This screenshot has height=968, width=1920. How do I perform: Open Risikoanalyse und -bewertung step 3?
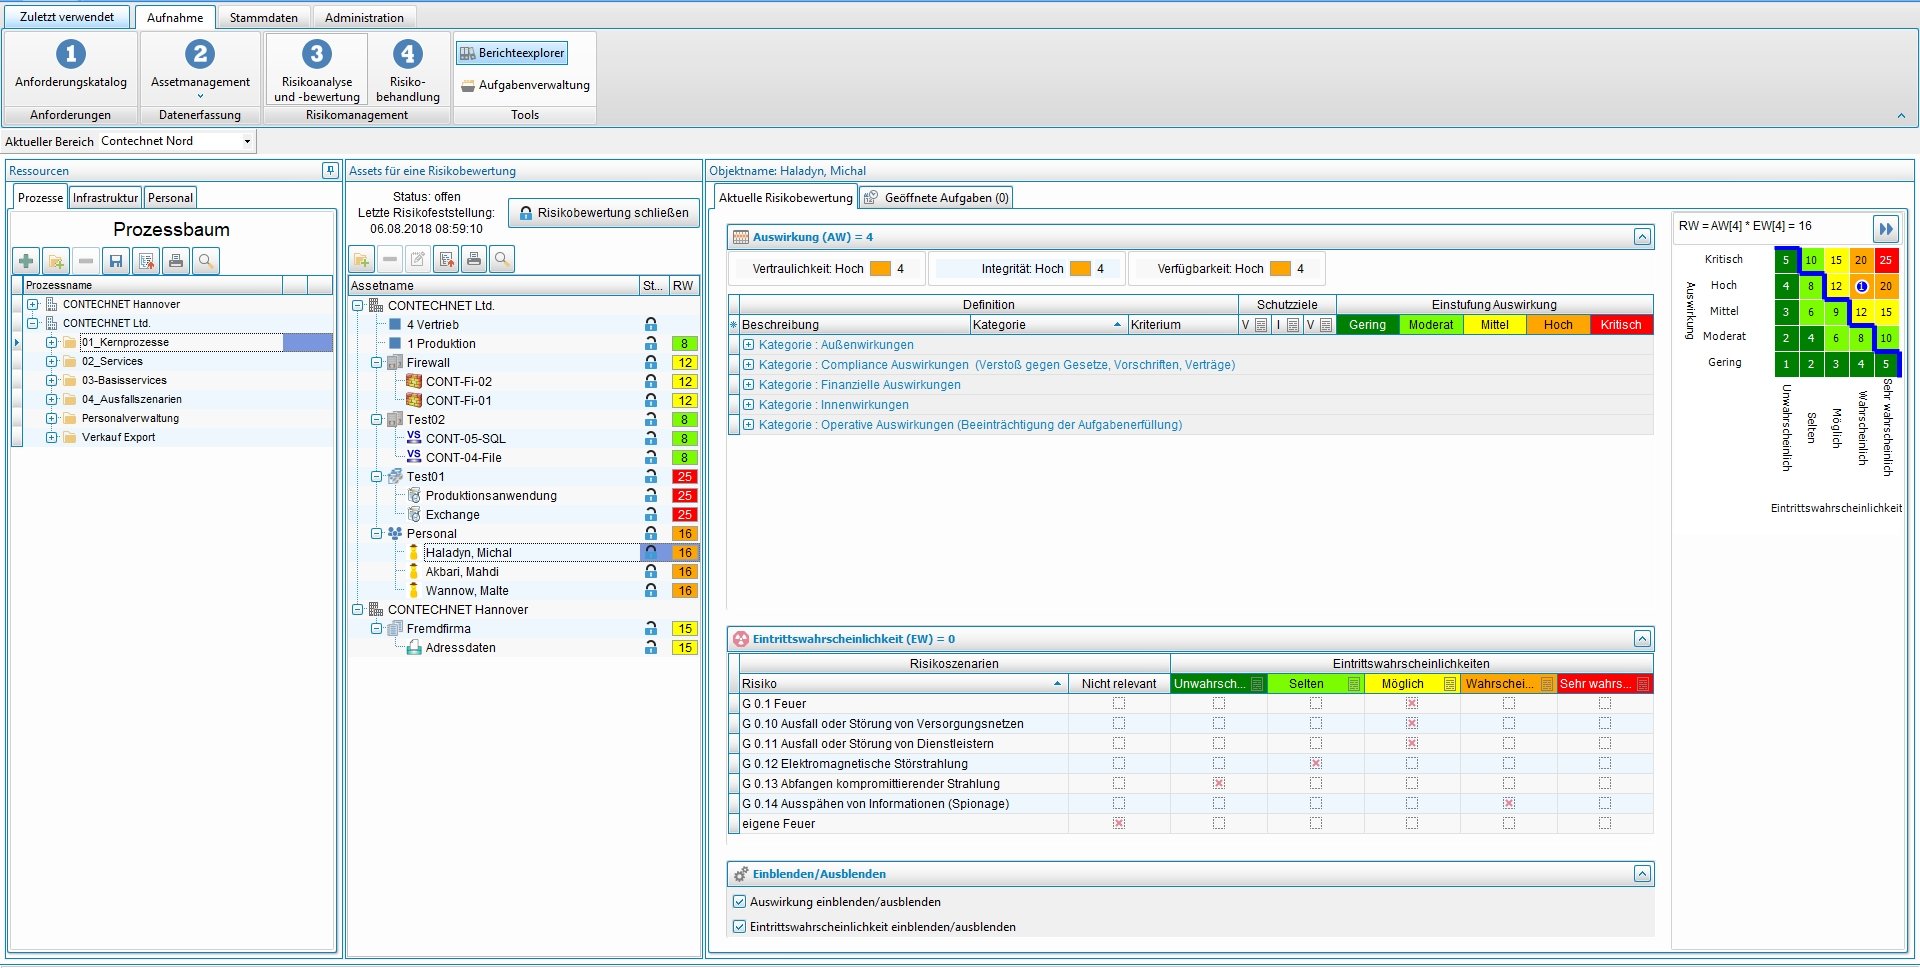click(x=316, y=69)
